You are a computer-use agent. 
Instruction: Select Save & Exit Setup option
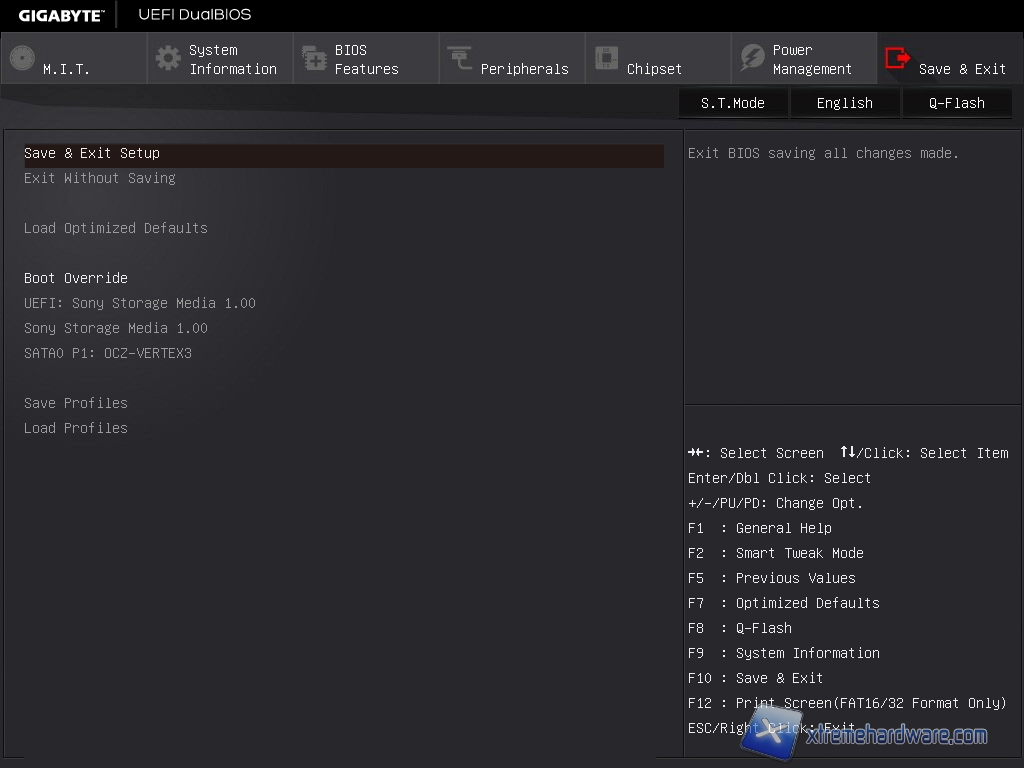[x=92, y=153]
